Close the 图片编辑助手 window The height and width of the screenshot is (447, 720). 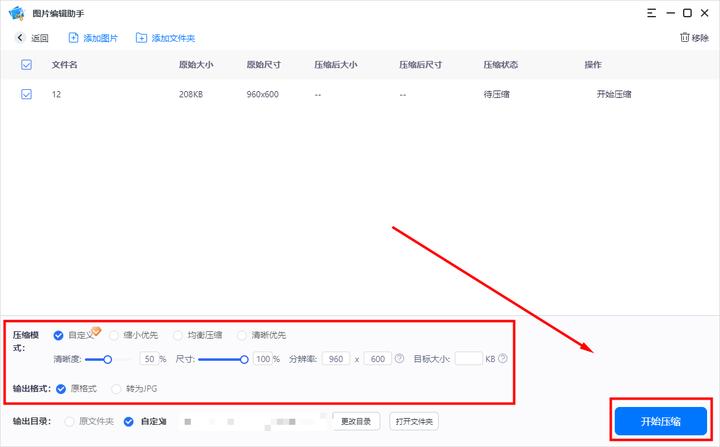click(x=705, y=13)
